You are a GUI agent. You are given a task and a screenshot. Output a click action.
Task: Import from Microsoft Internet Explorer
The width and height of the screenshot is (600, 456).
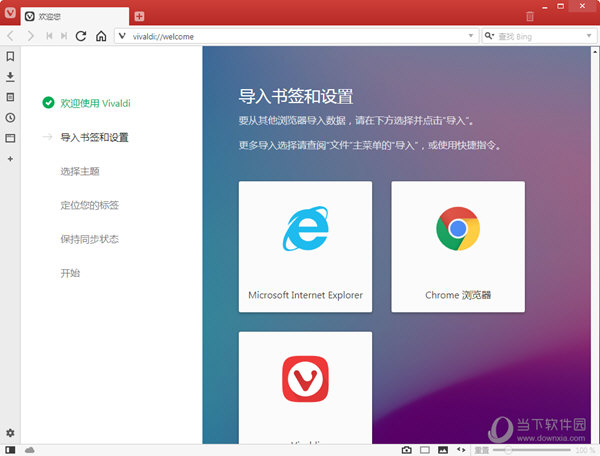tap(305, 247)
